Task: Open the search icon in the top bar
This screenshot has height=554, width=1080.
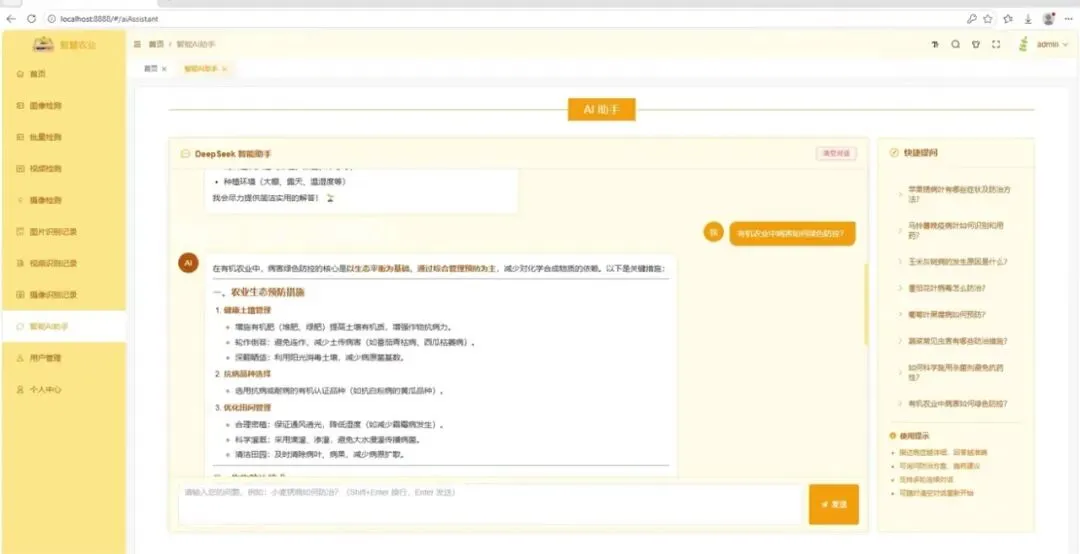Action: [955, 44]
